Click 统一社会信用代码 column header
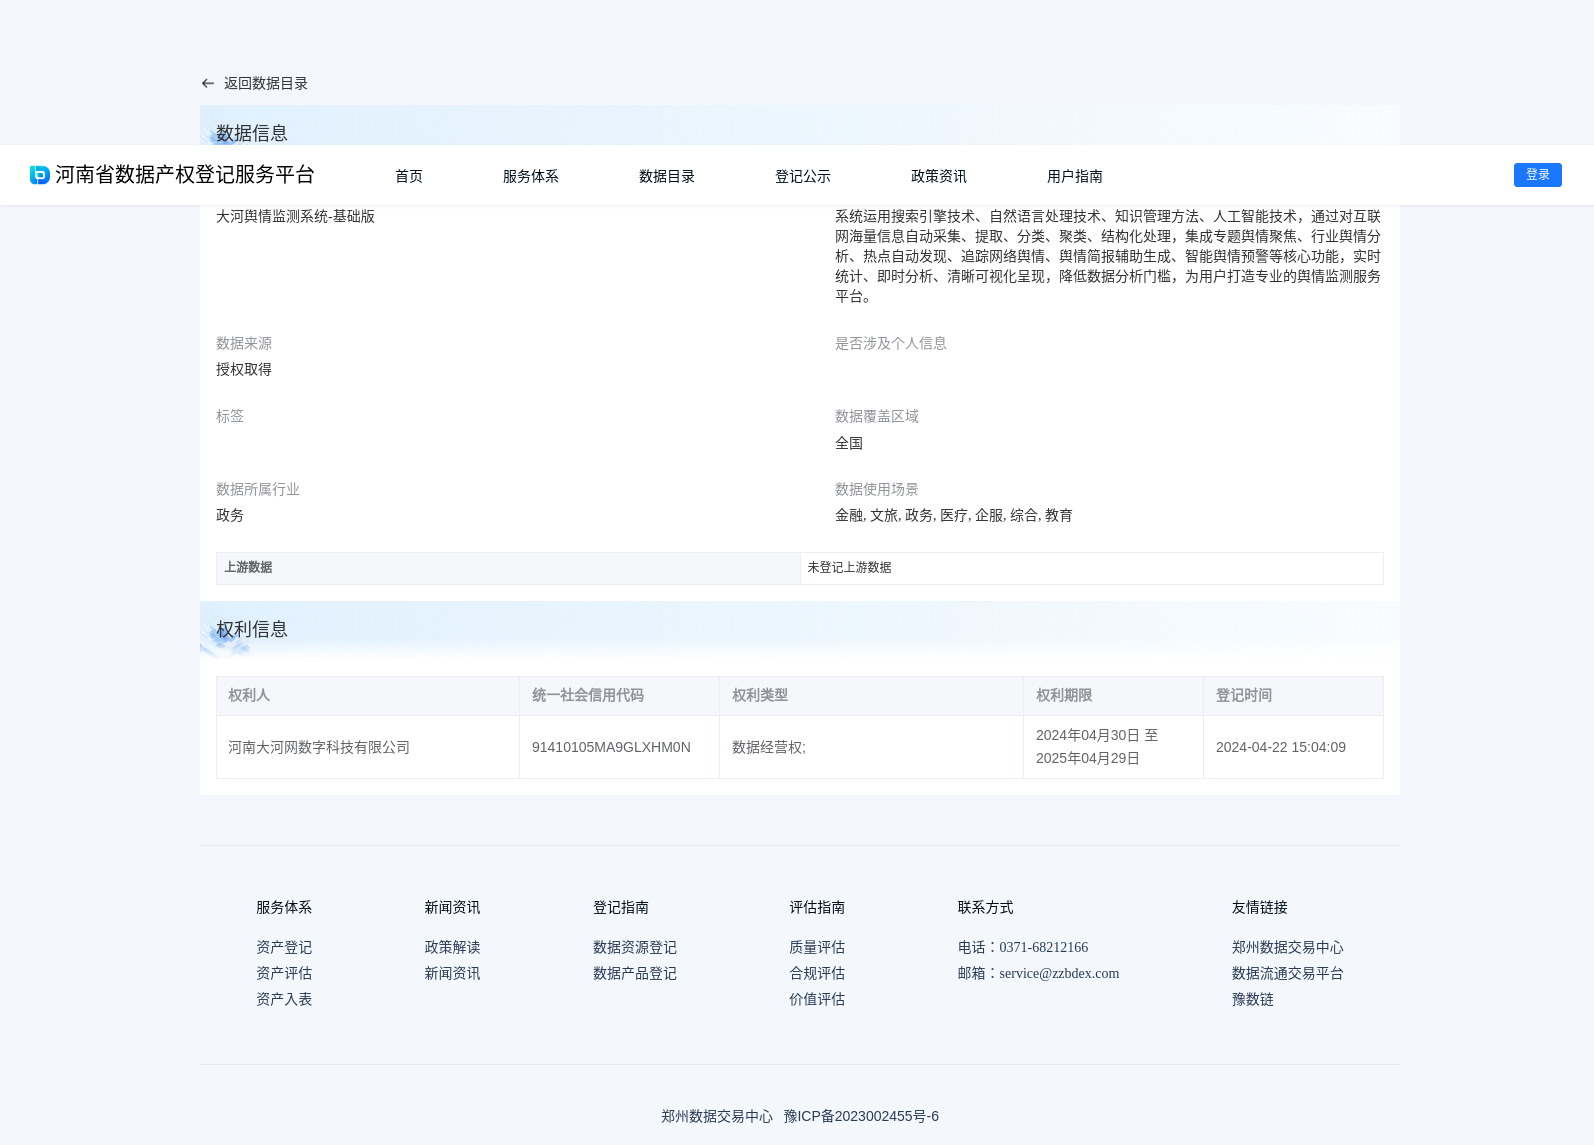The width and height of the screenshot is (1594, 1145). 620,696
